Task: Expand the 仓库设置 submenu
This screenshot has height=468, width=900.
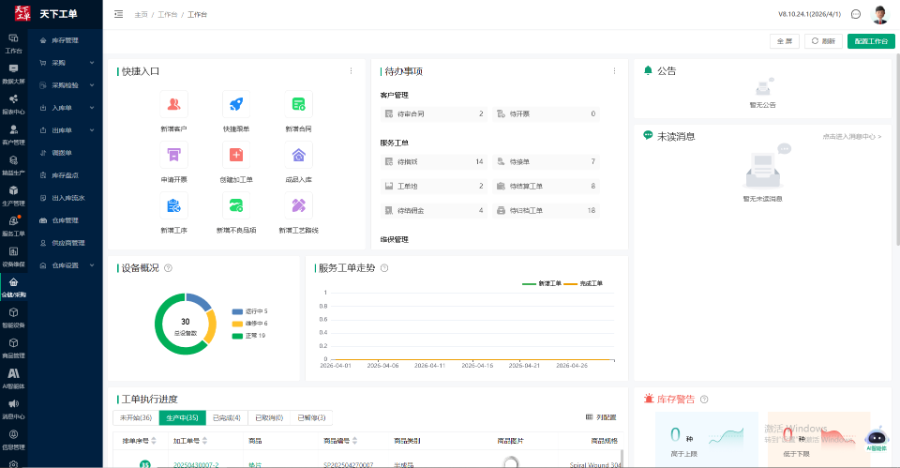Action: click(67, 265)
